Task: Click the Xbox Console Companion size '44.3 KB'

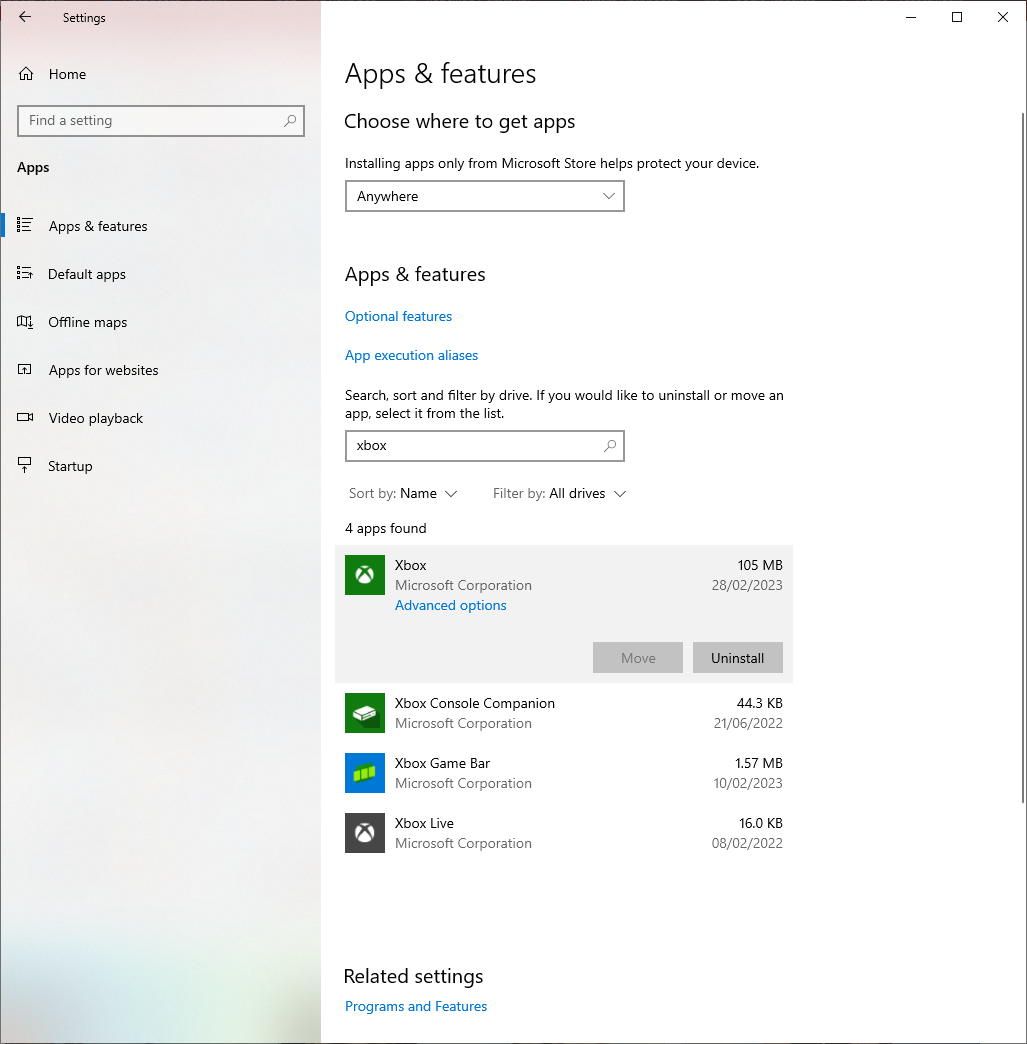Action: tap(760, 703)
